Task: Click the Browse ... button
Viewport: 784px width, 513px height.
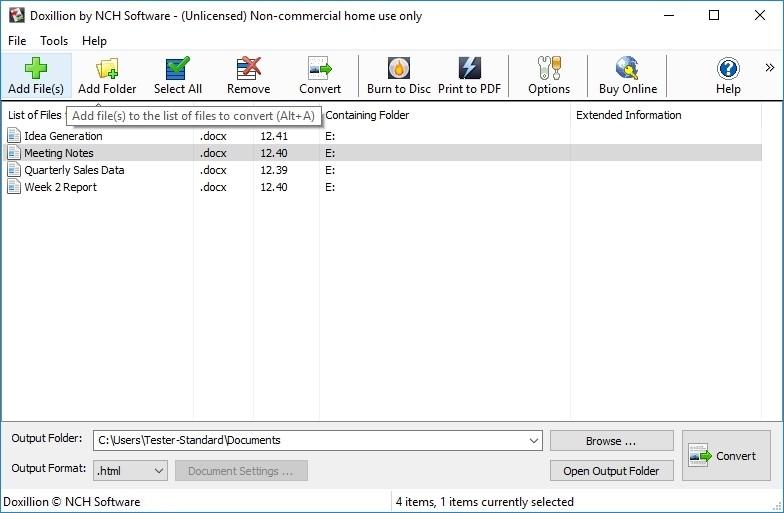Action: point(612,441)
